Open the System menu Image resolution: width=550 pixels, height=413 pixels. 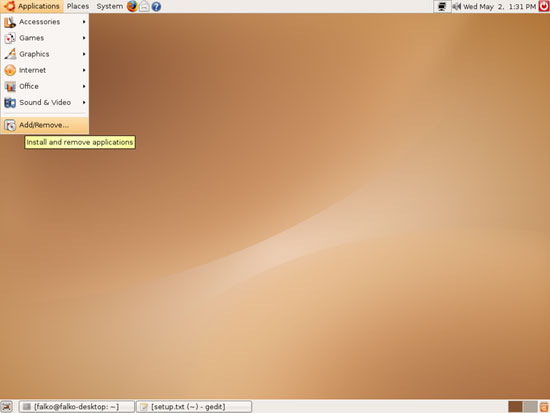click(110, 6)
